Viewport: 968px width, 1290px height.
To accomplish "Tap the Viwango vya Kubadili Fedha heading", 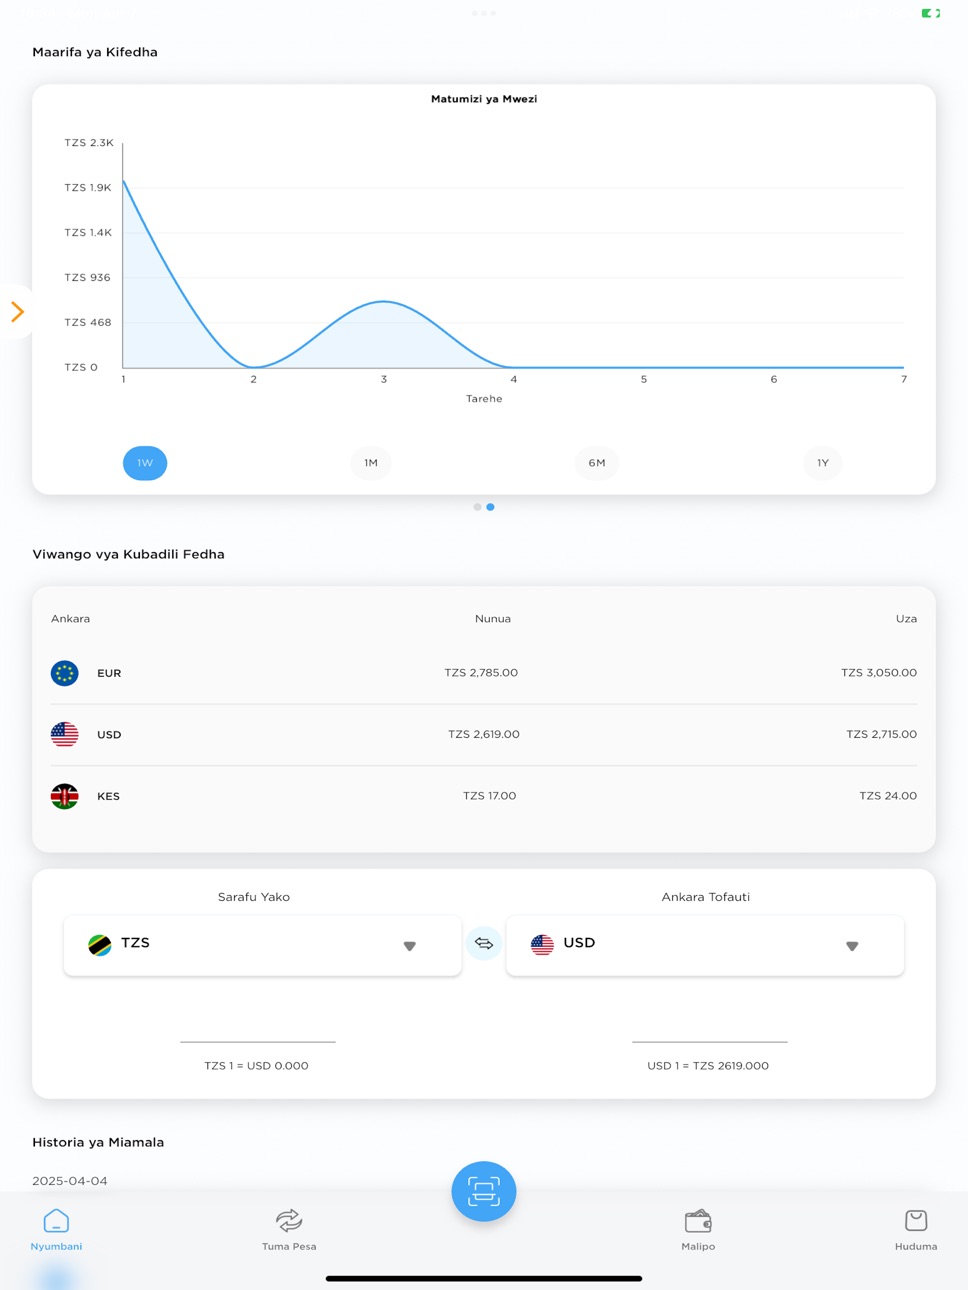I will click(x=128, y=554).
